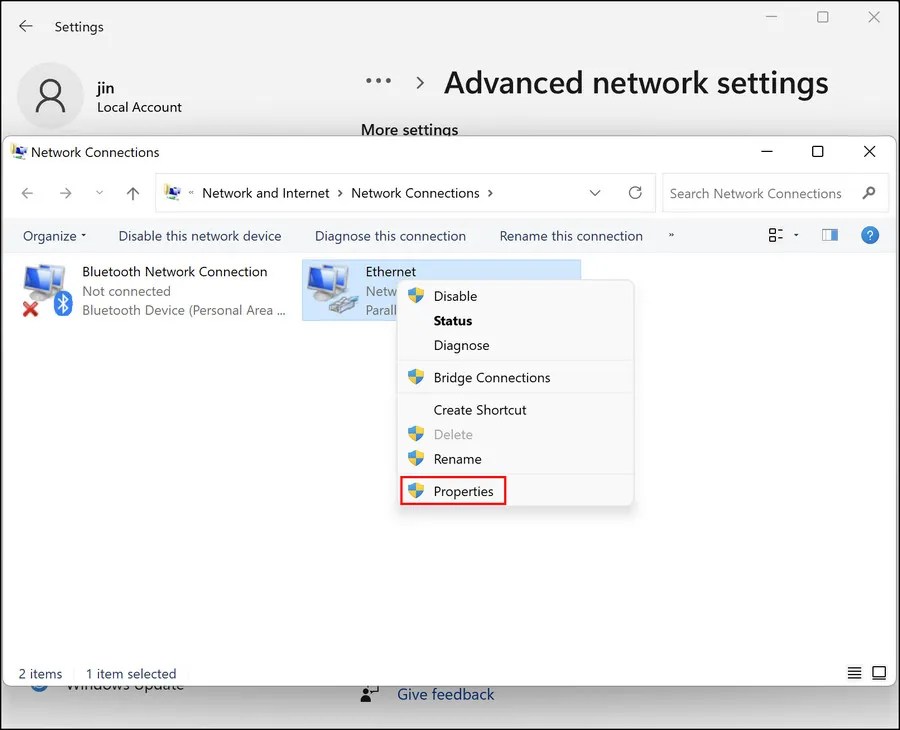This screenshot has height=730, width=900.
Task: Click Disable this network device
Action: click(x=199, y=236)
